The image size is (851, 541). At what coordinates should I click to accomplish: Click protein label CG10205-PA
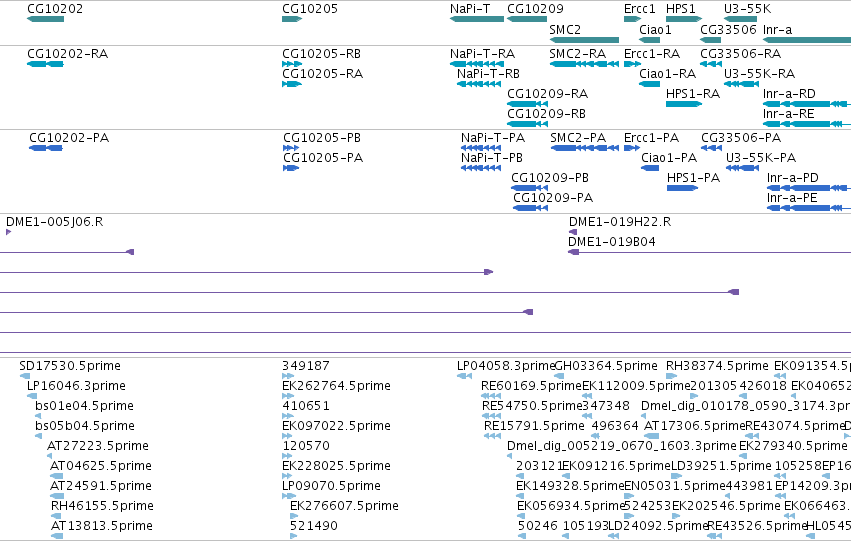[323, 158]
